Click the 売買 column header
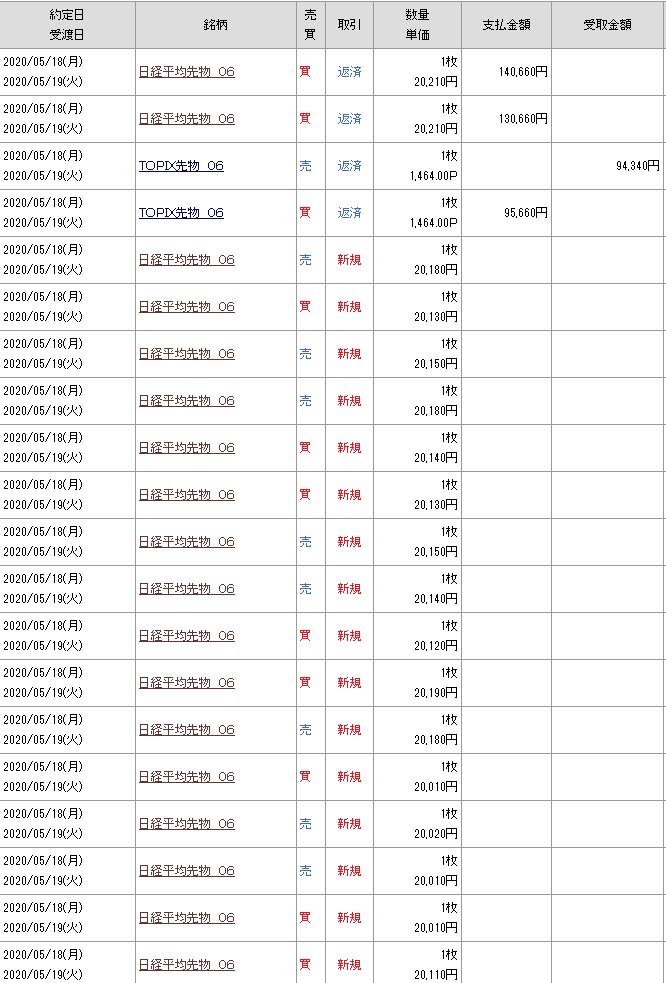 coord(310,24)
